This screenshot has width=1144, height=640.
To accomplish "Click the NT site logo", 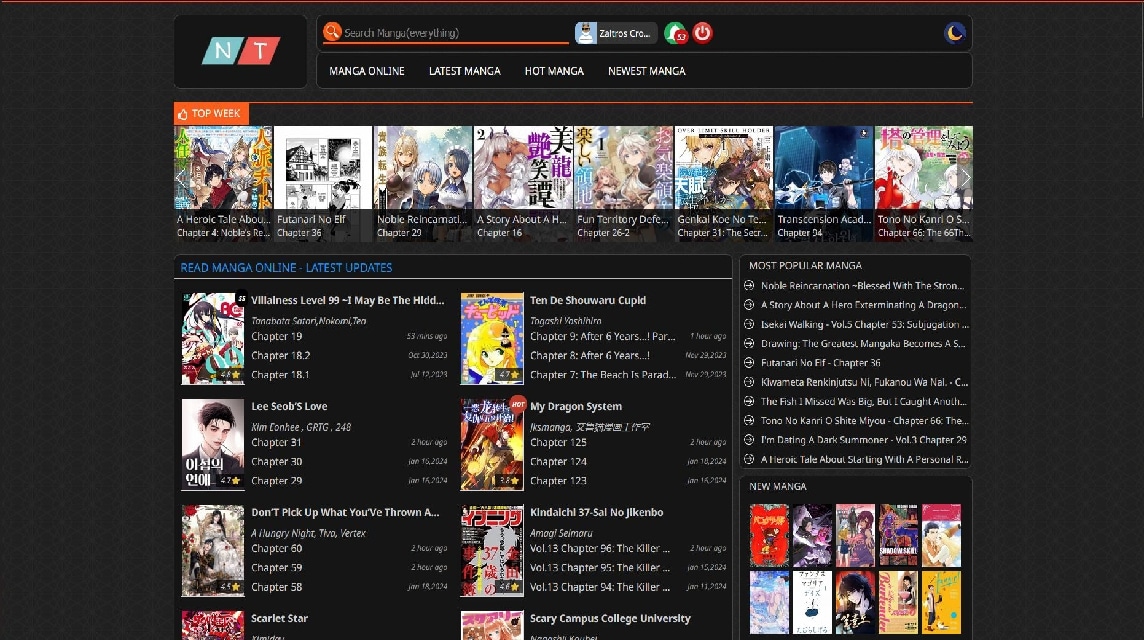I will click(x=240, y=51).
